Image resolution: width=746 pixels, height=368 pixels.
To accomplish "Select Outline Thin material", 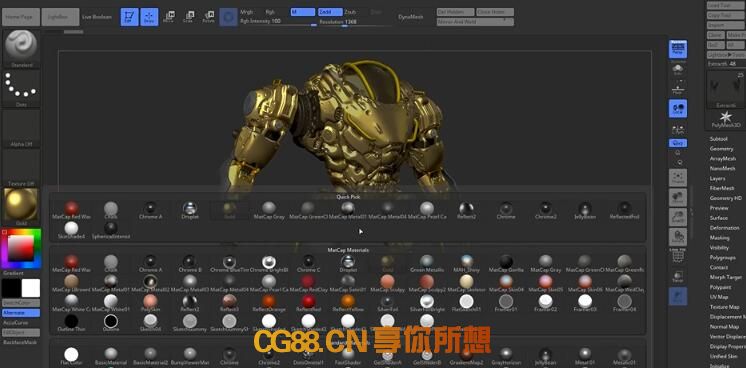I will click(x=71, y=323).
